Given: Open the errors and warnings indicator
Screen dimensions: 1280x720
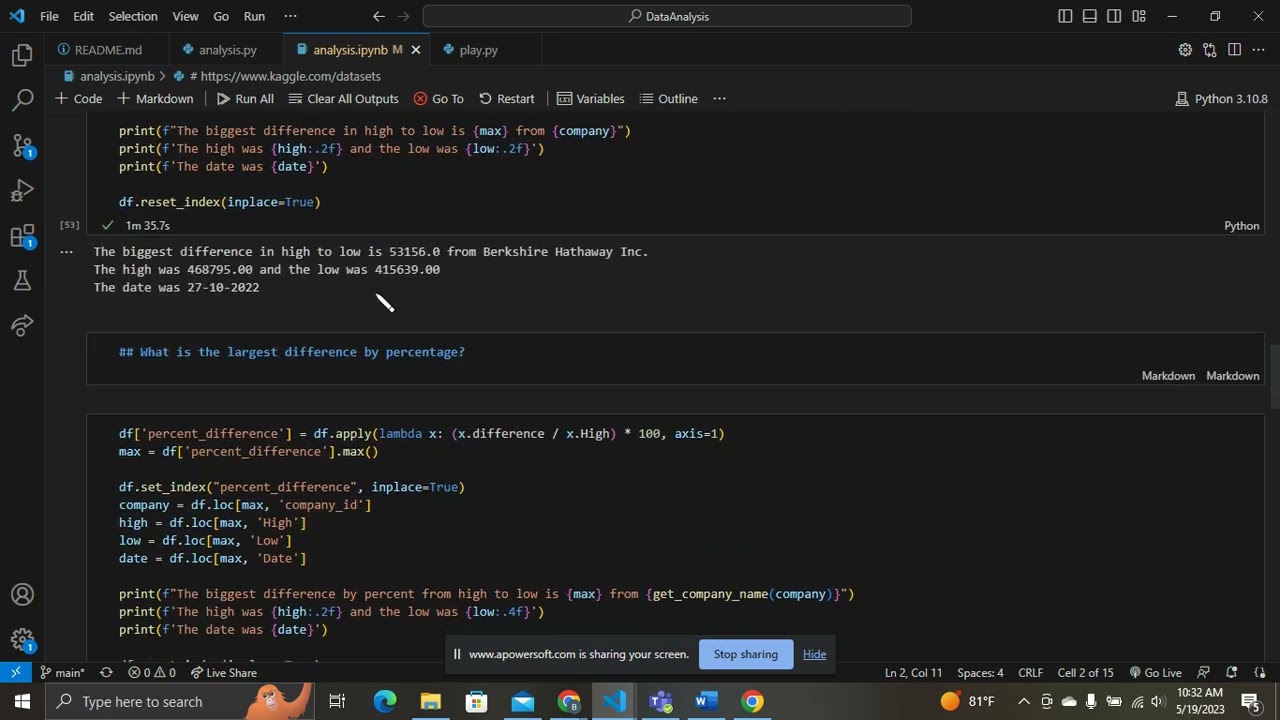Looking at the screenshot, I should tap(152, 673).
